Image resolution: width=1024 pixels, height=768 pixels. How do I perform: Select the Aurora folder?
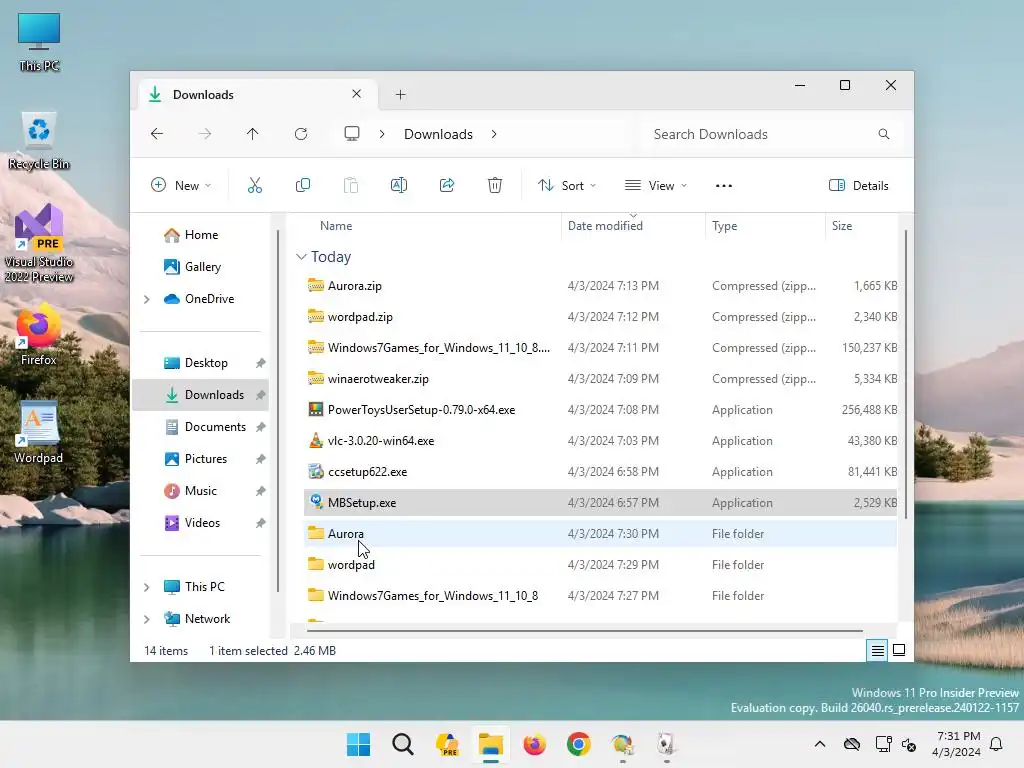click(x=601, y=534)
